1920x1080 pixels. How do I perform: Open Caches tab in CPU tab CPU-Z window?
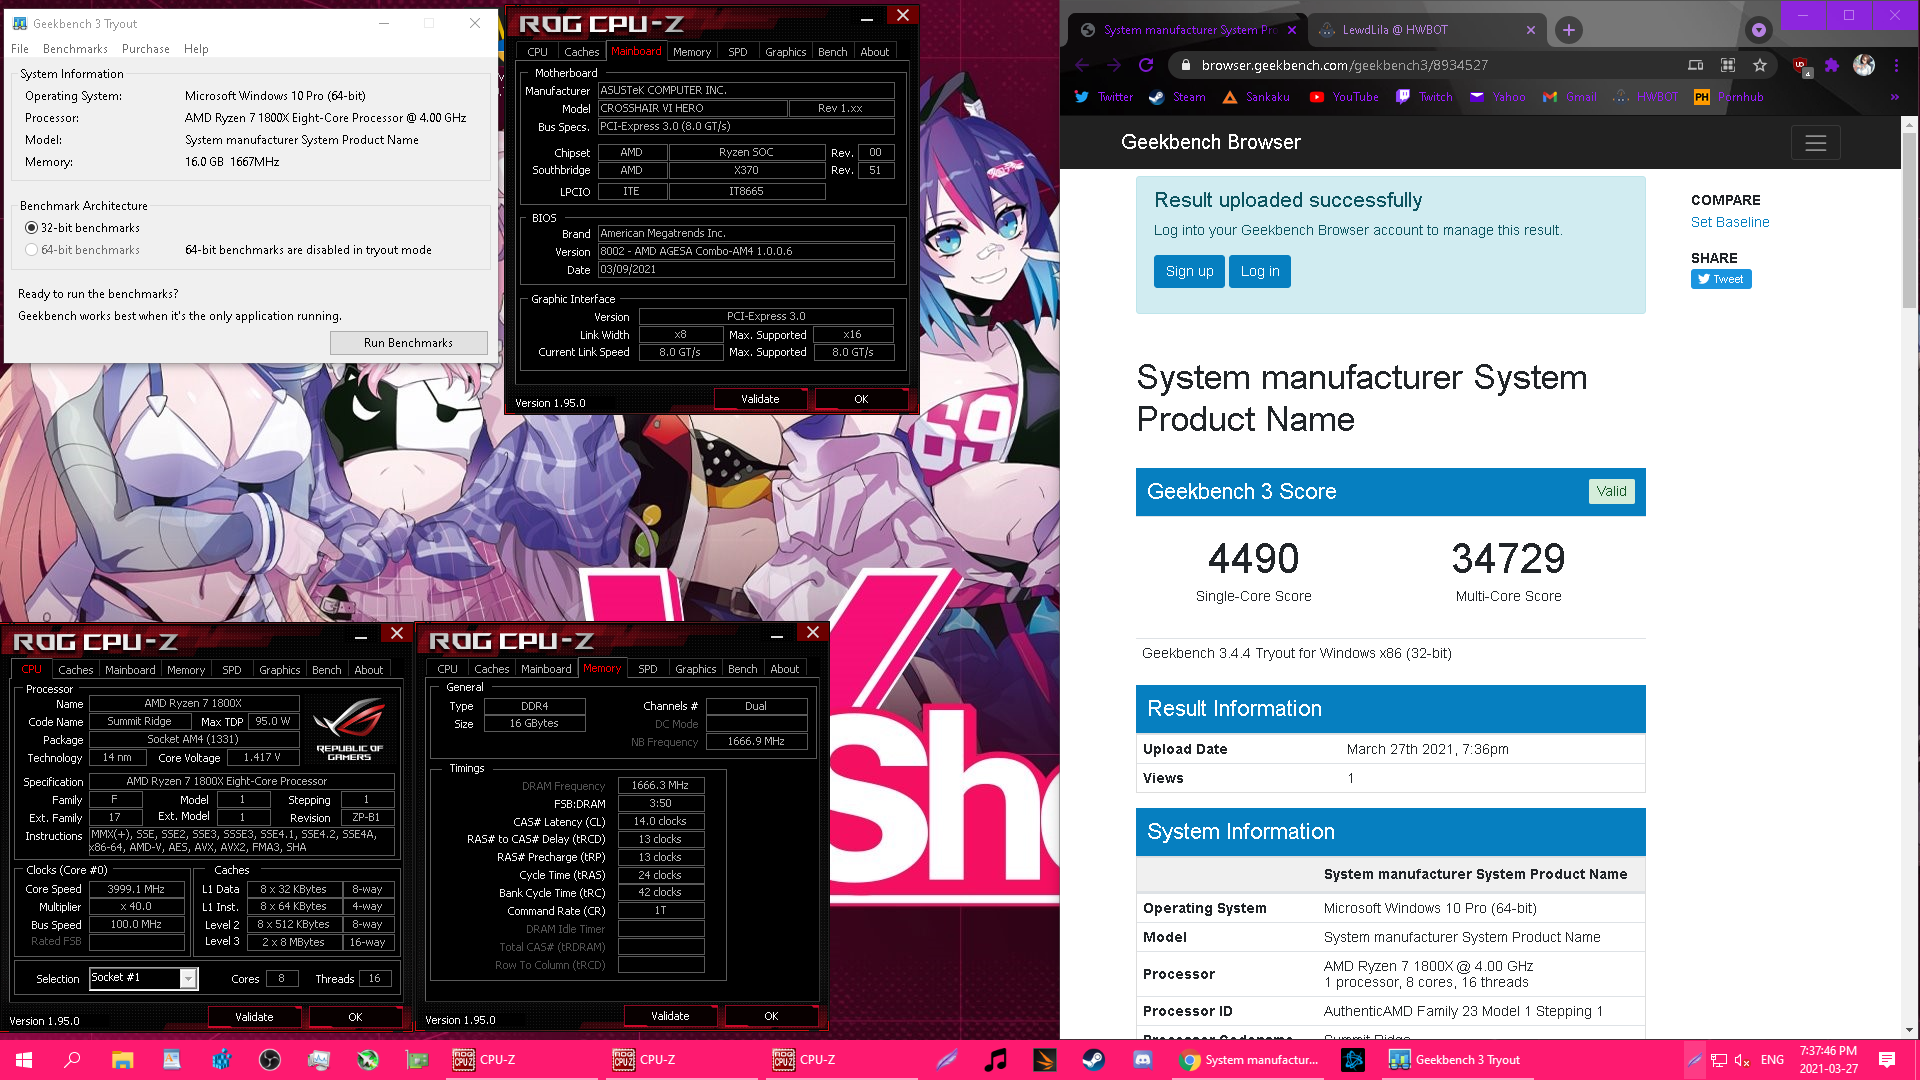[75, 670]
